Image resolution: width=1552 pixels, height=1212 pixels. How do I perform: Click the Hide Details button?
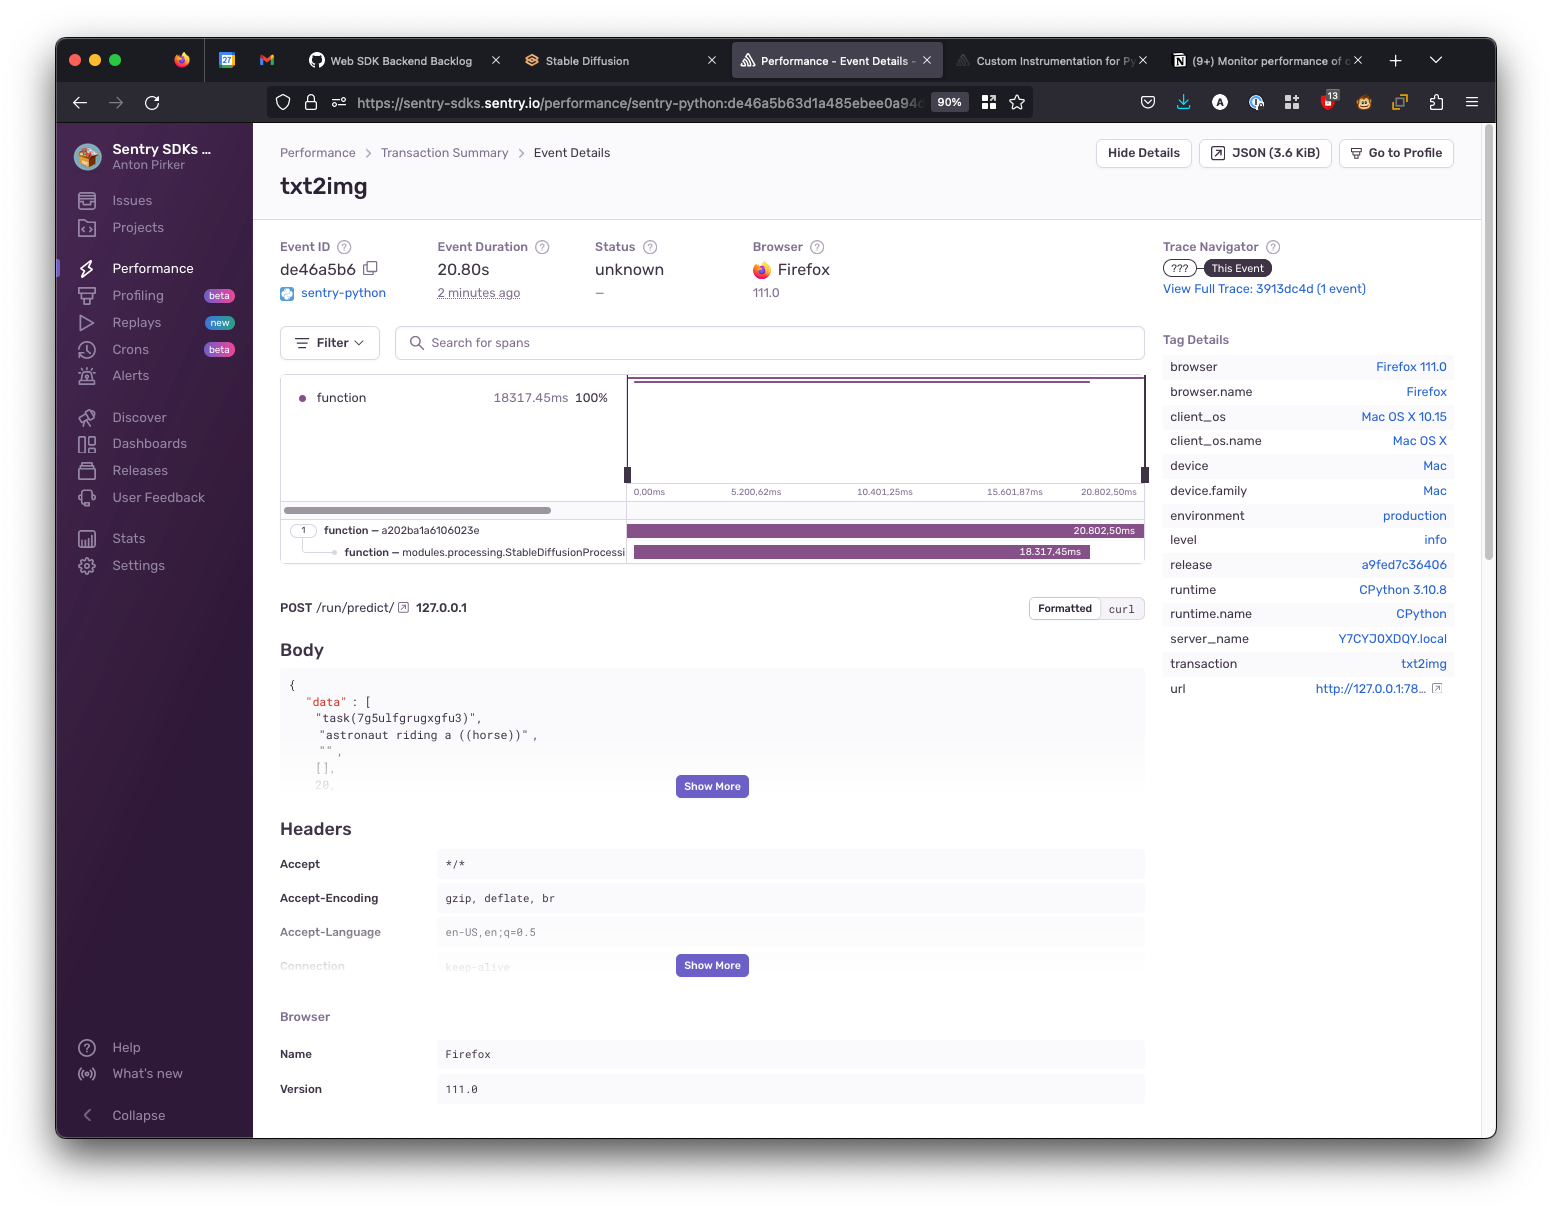click(1144, 153)
